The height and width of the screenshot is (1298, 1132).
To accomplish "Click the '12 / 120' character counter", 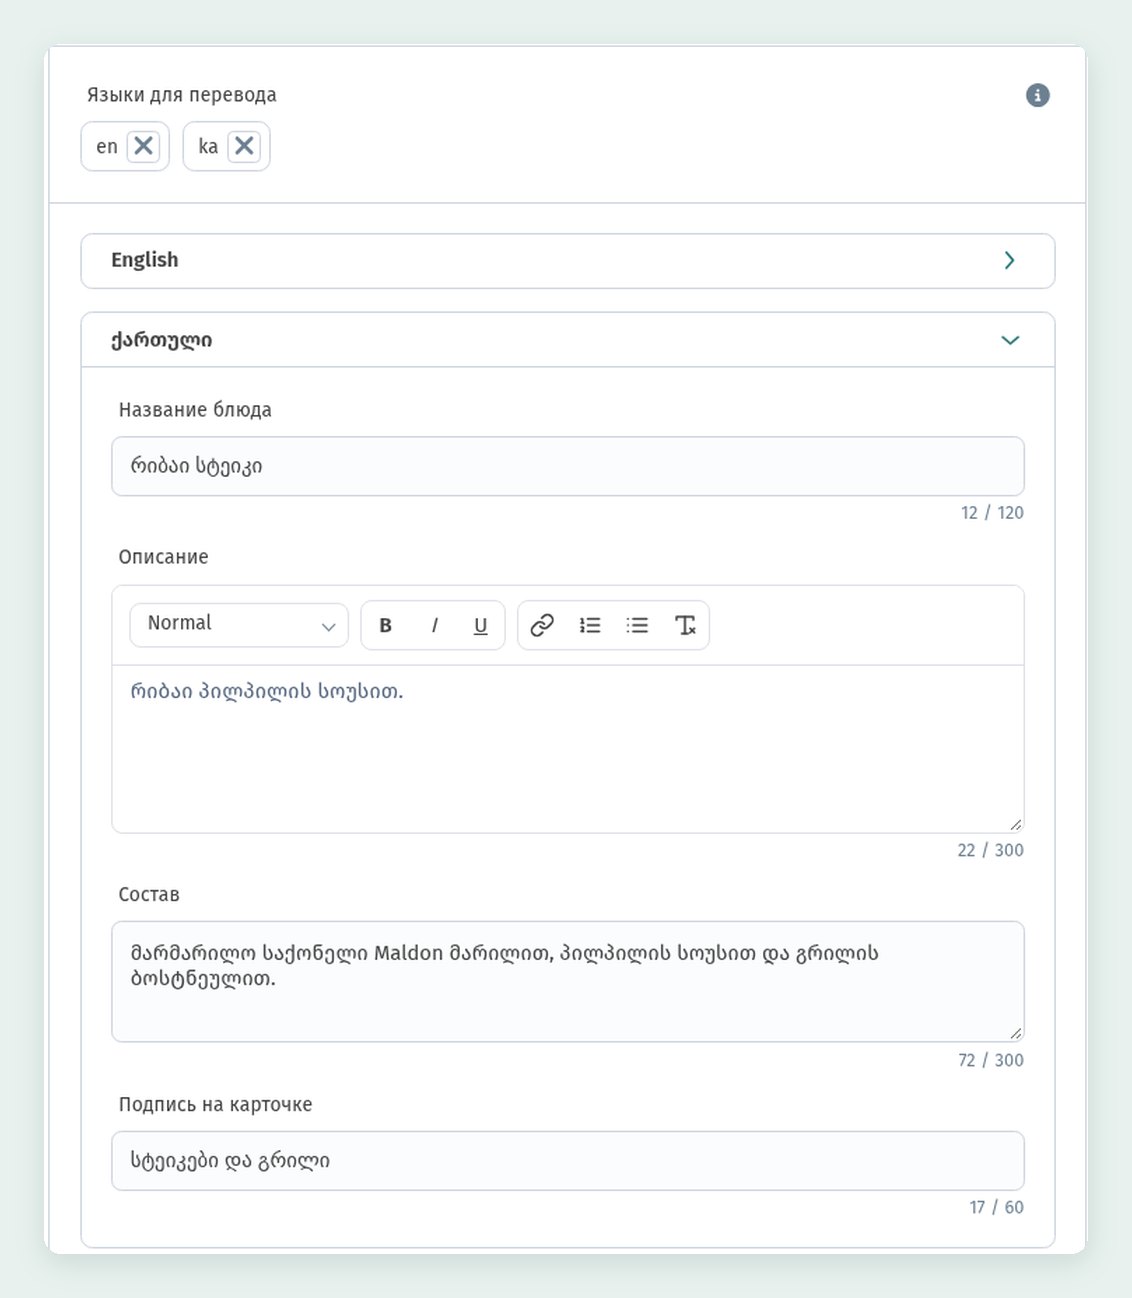I will [x=992, y=512].
